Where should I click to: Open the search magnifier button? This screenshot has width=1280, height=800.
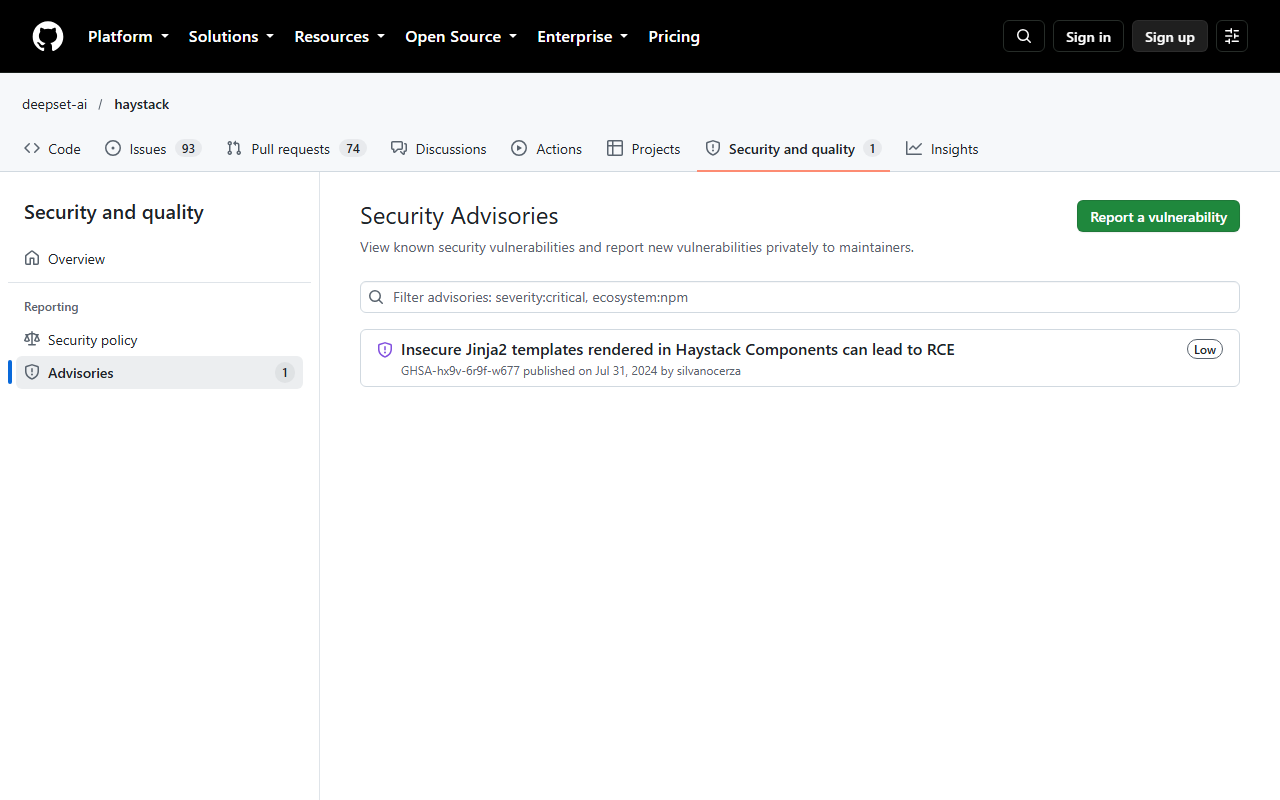(1024, 36)
